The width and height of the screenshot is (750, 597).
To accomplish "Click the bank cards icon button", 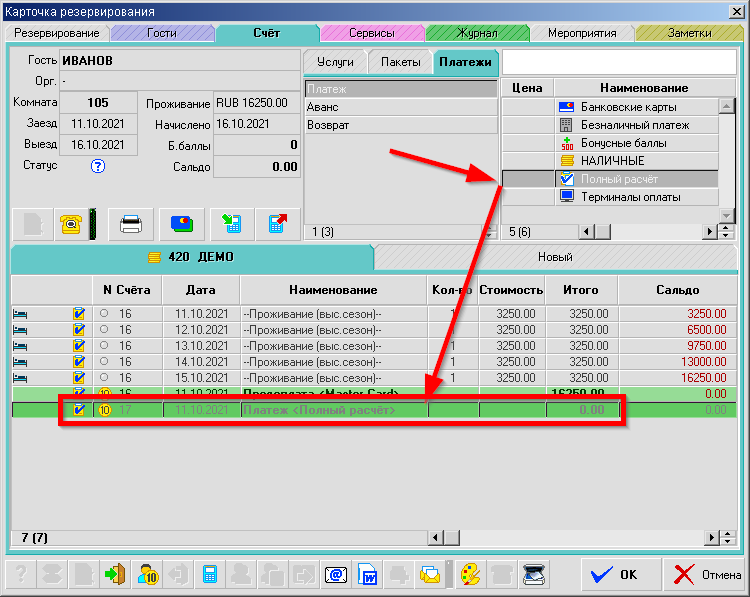I will [180, 224].
